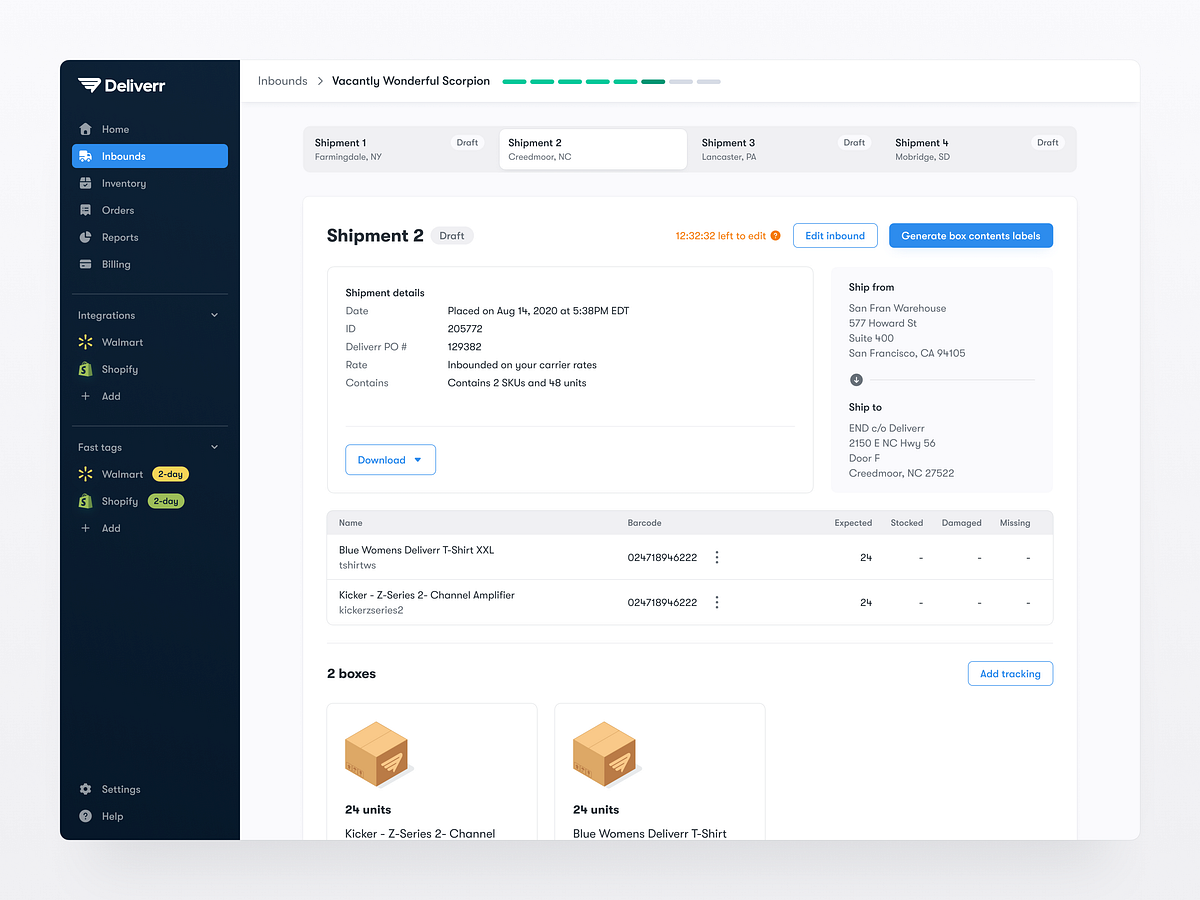Select the Home icon in the sidebar
Screen dimensions: 1200x900
89,129
